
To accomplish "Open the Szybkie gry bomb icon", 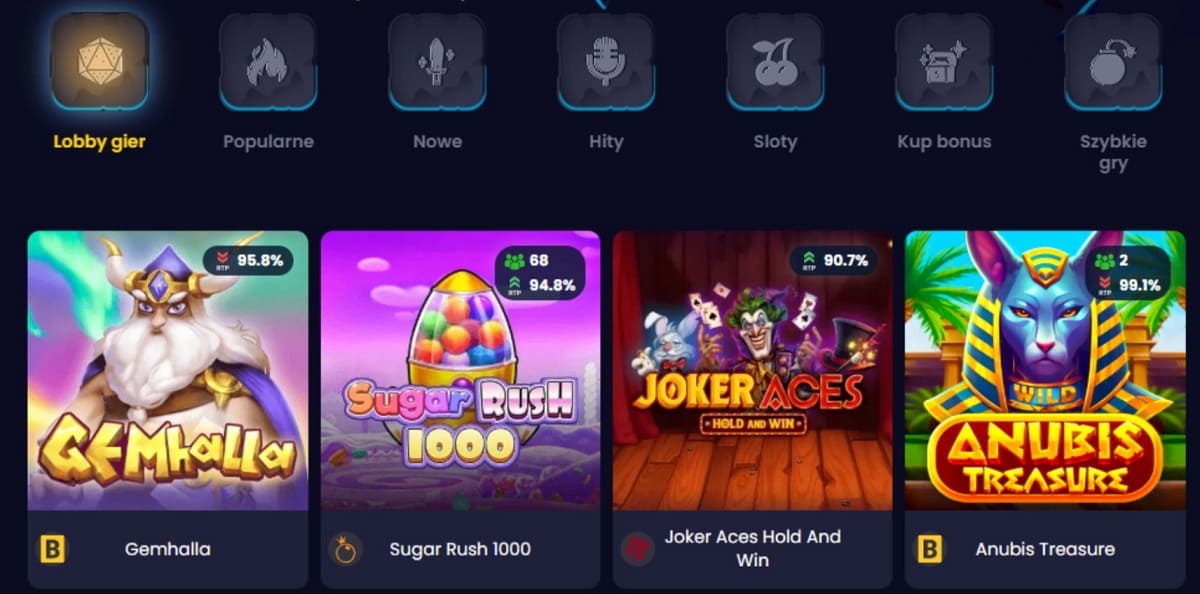I will point(1113,60).
